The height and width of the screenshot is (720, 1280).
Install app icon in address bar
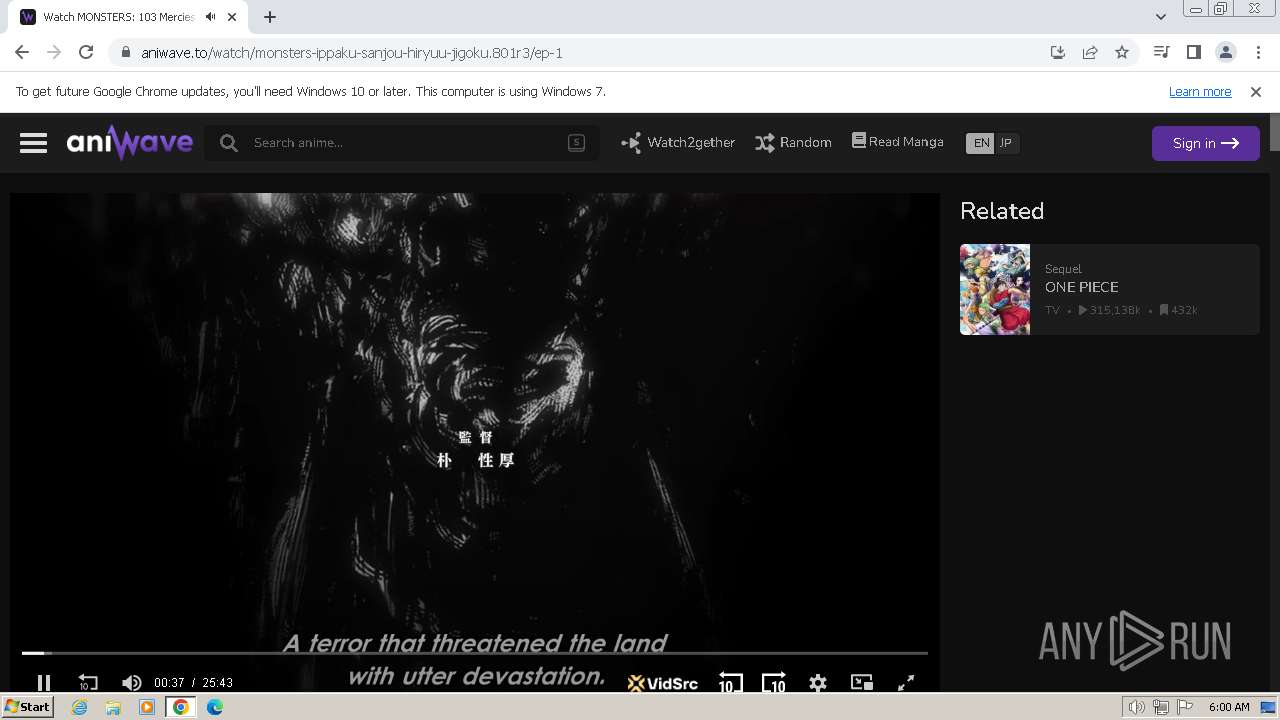(1058, 52)
